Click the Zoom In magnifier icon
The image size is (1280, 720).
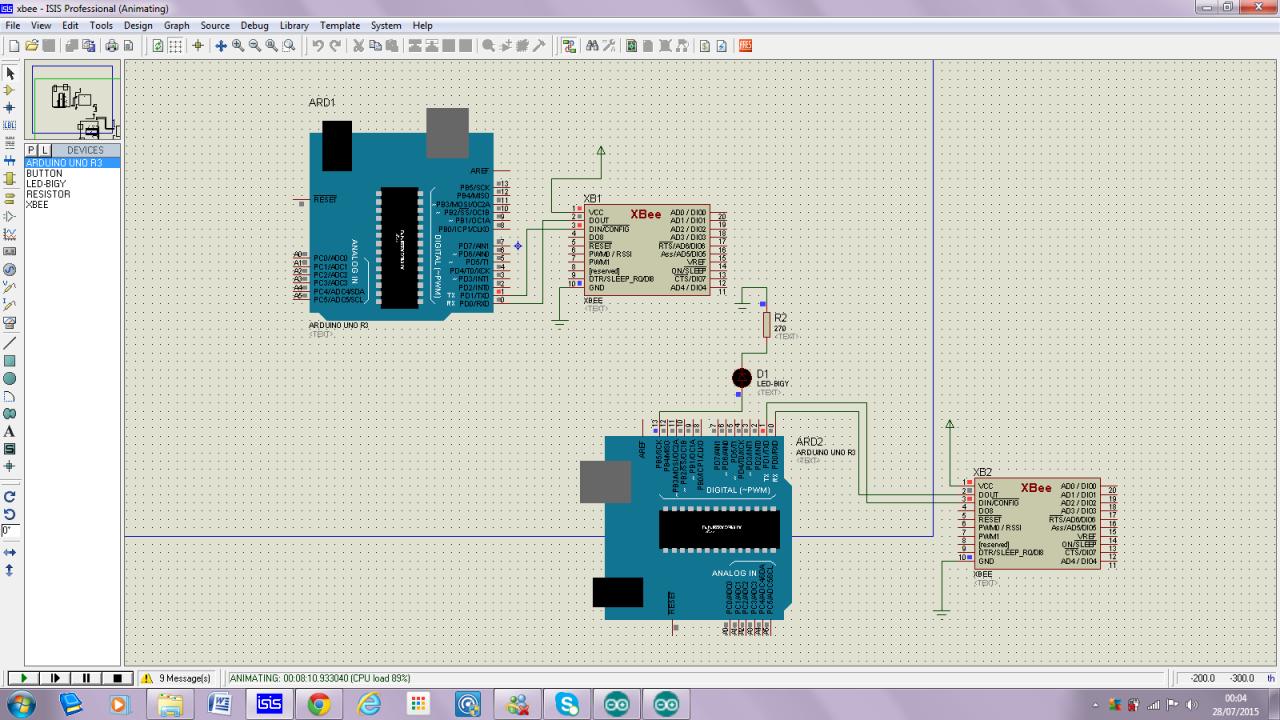238,46
